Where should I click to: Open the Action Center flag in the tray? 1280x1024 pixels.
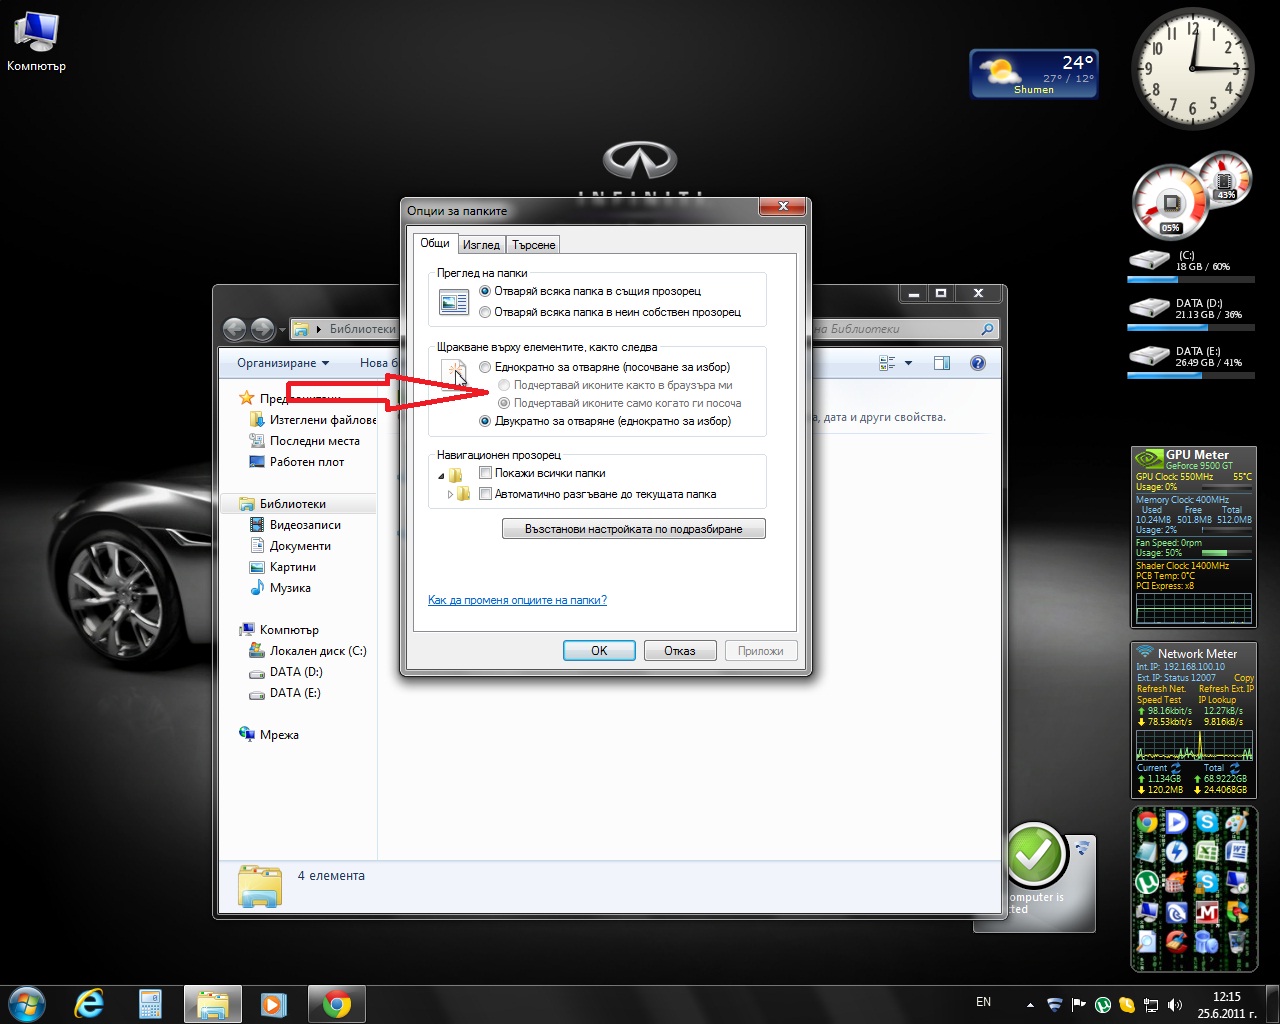coord(1079,1005)
